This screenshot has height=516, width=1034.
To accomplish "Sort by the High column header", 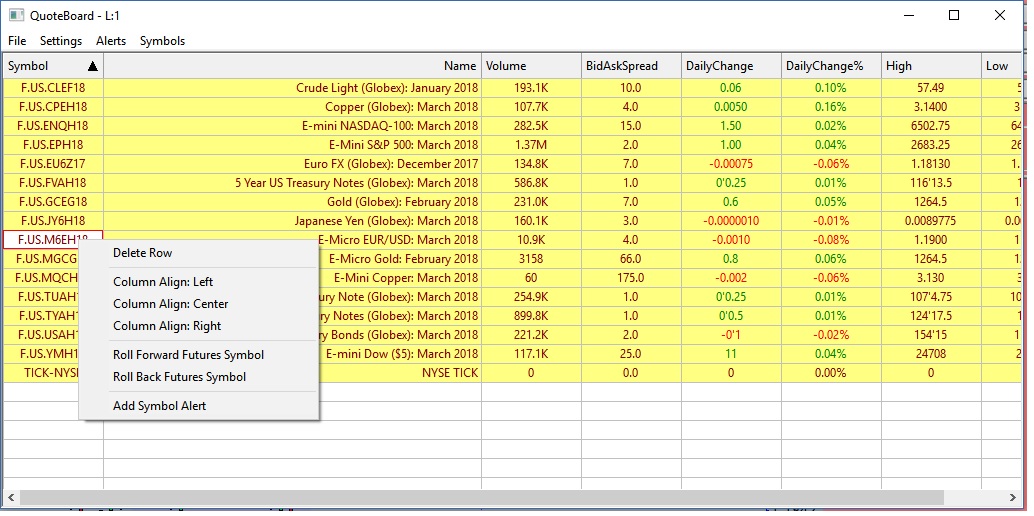I will pyautogui.click(x=931, y=66).
